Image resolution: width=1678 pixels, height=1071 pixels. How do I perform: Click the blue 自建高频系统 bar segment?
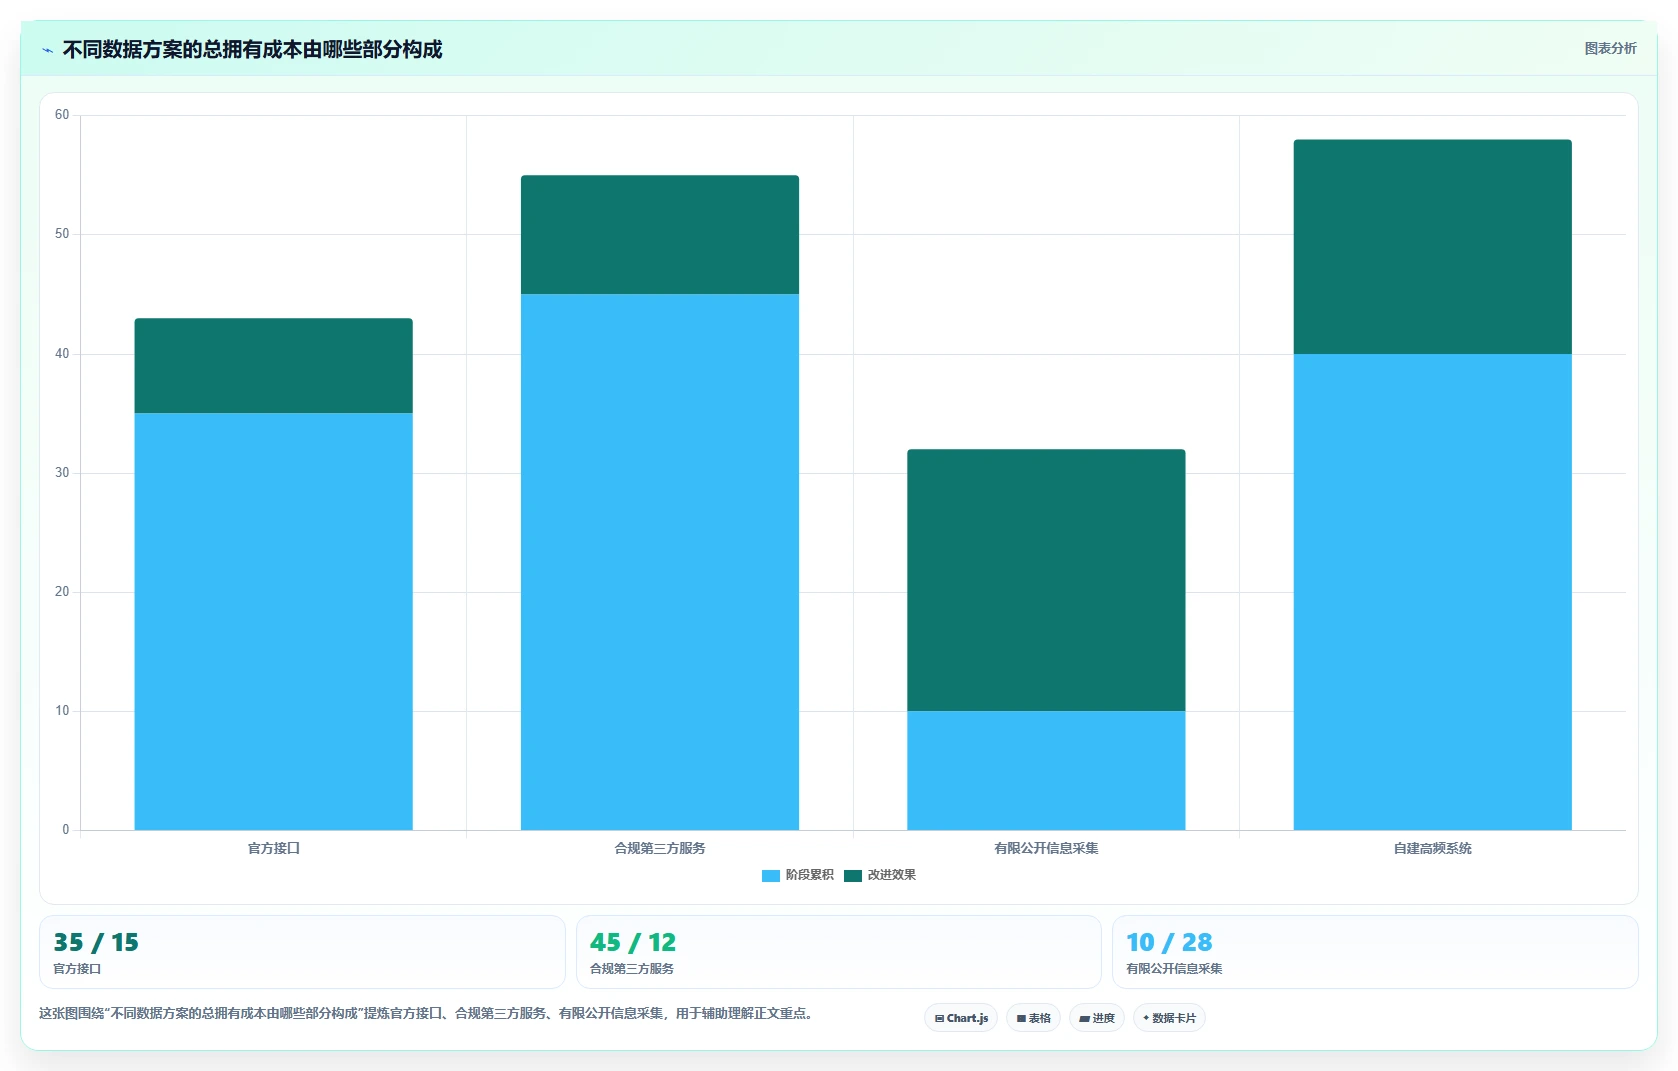(x=1432, y=592)
